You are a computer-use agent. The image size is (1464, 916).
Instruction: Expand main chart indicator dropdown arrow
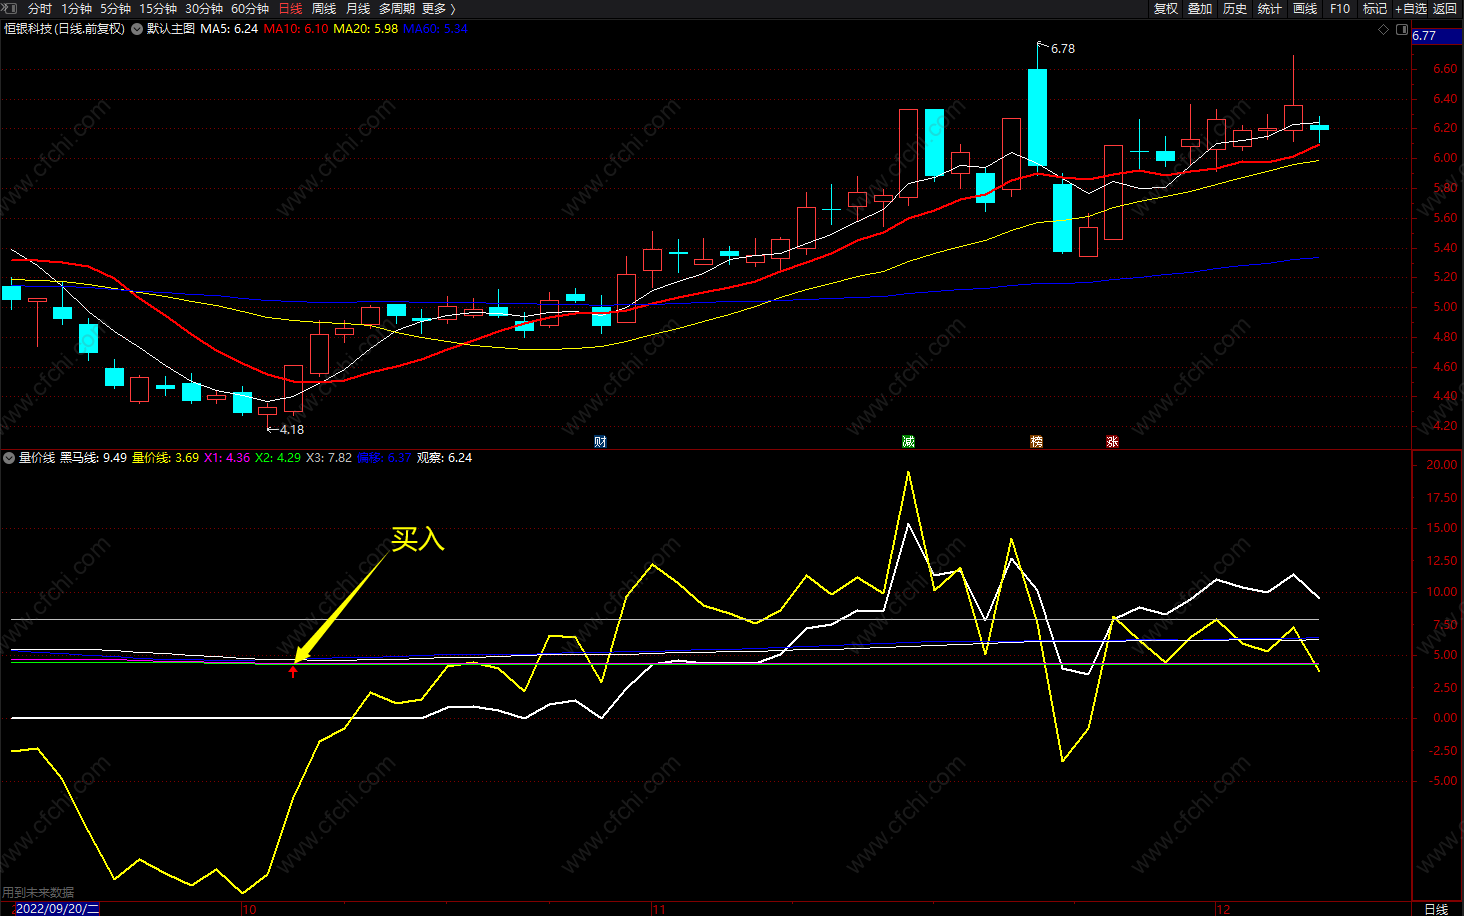tap(137, 29)
